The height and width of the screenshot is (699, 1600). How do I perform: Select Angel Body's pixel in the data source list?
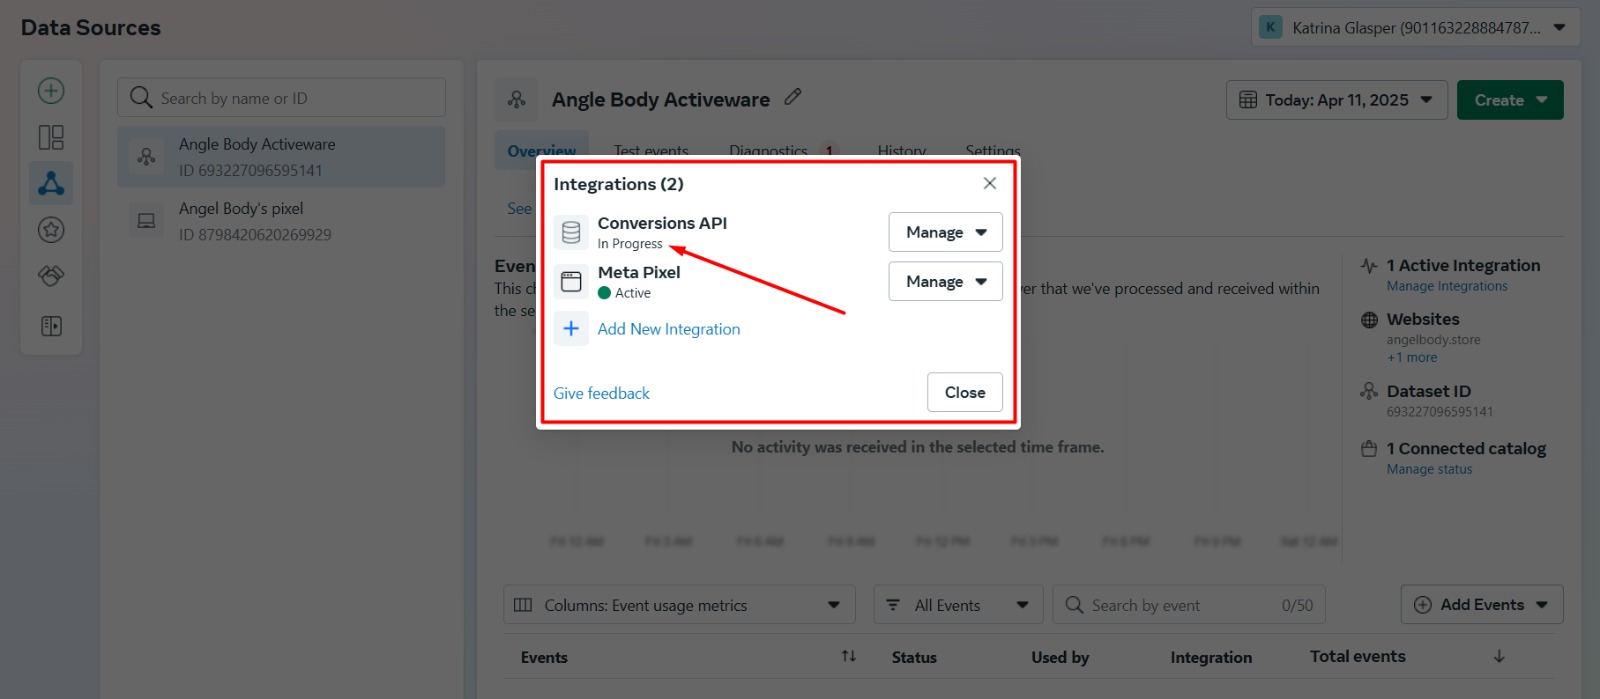click(281, 221)
